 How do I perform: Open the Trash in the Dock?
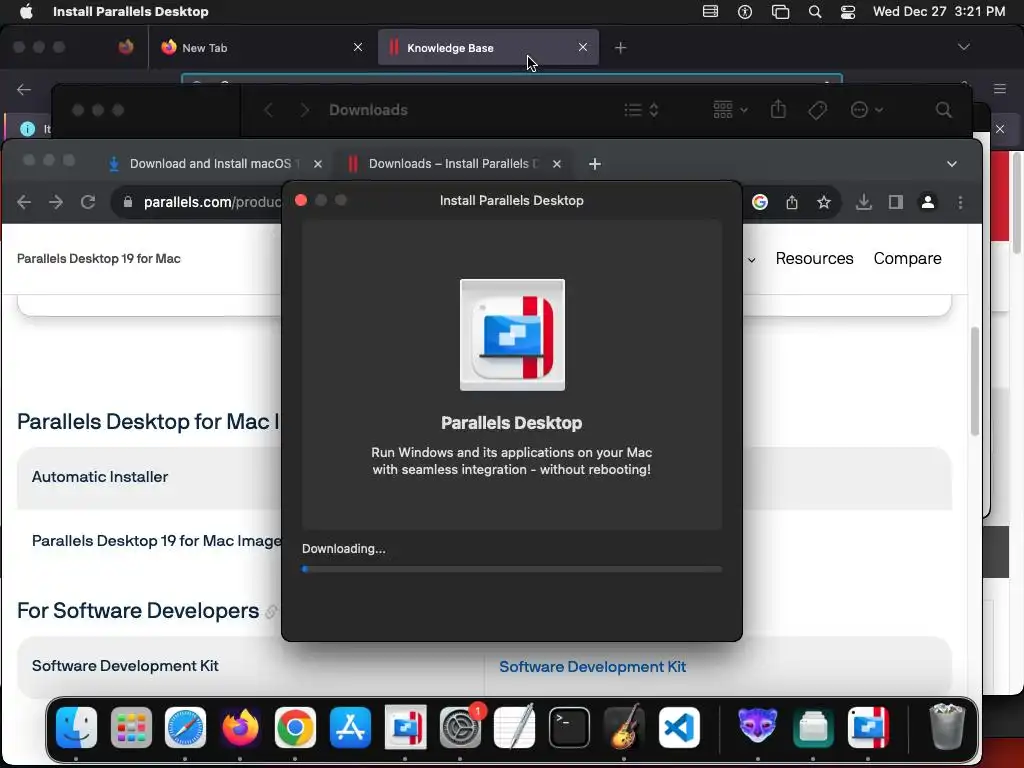[947, 728]
